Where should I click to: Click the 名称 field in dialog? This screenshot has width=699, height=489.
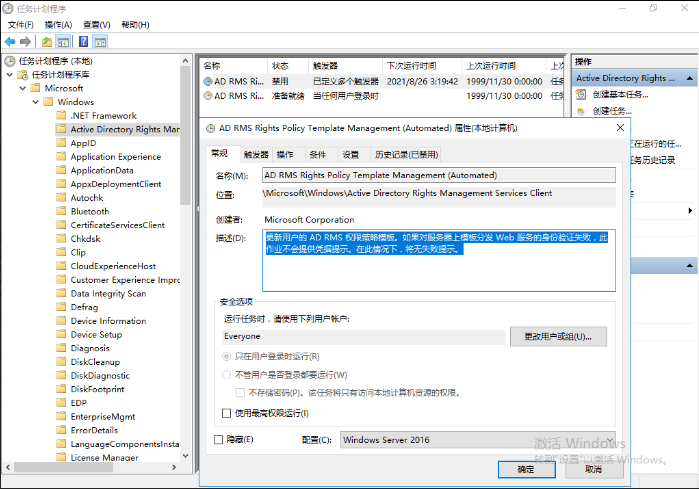pyautogui.click(x=439, y=175)
